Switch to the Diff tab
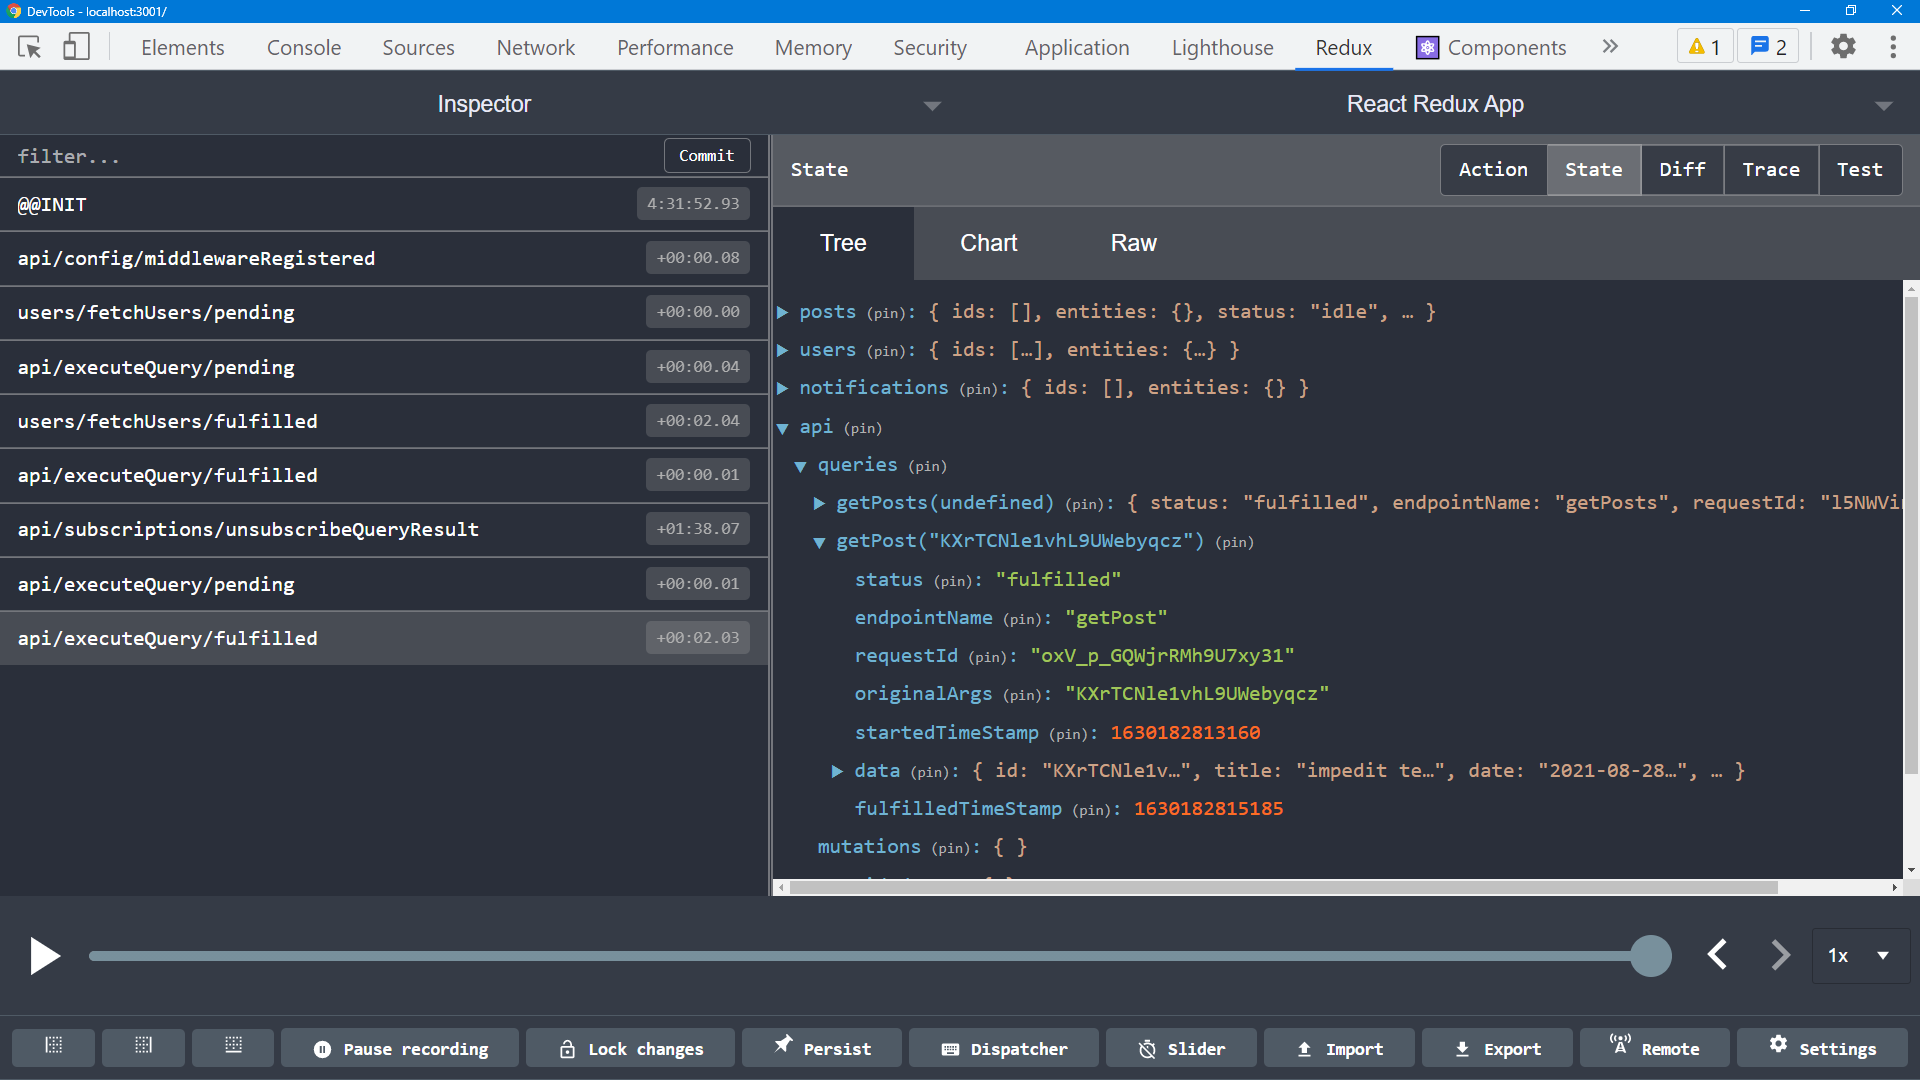The image size is (1920, 1080). pyautogui.click(x=1681, y=169)
